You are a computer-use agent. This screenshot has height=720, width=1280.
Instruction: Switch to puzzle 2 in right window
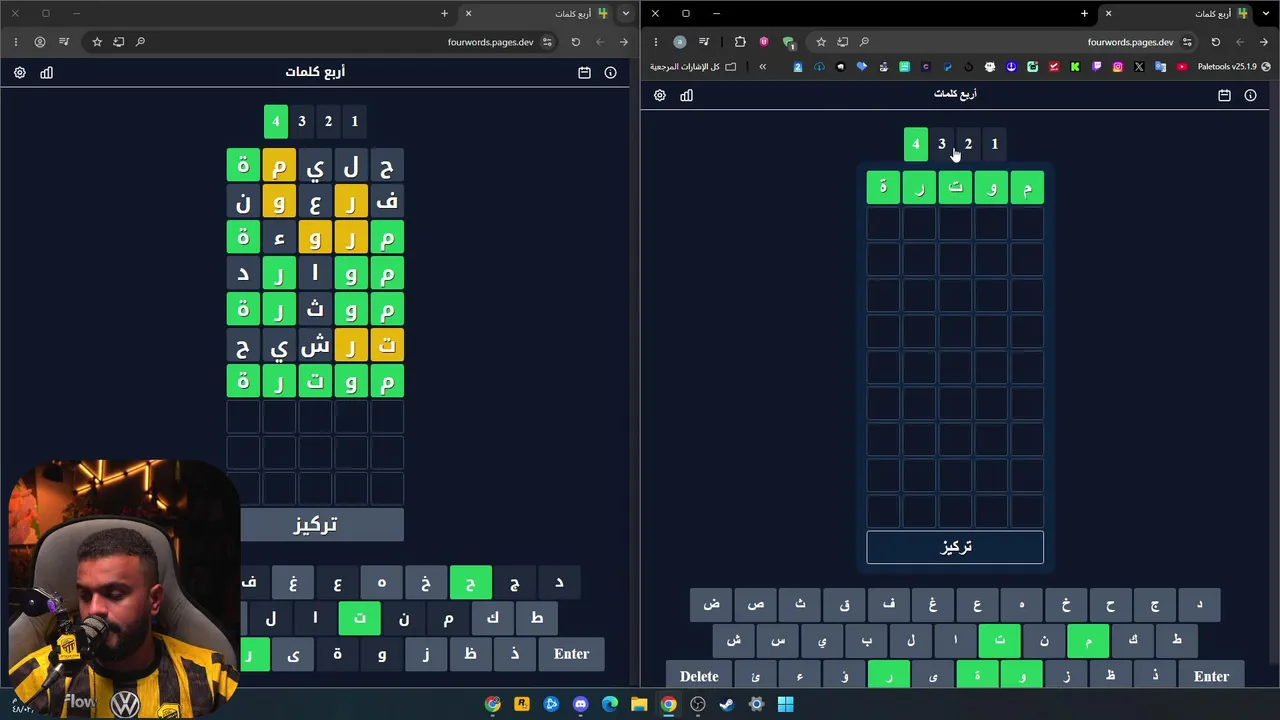click(968, 144)
